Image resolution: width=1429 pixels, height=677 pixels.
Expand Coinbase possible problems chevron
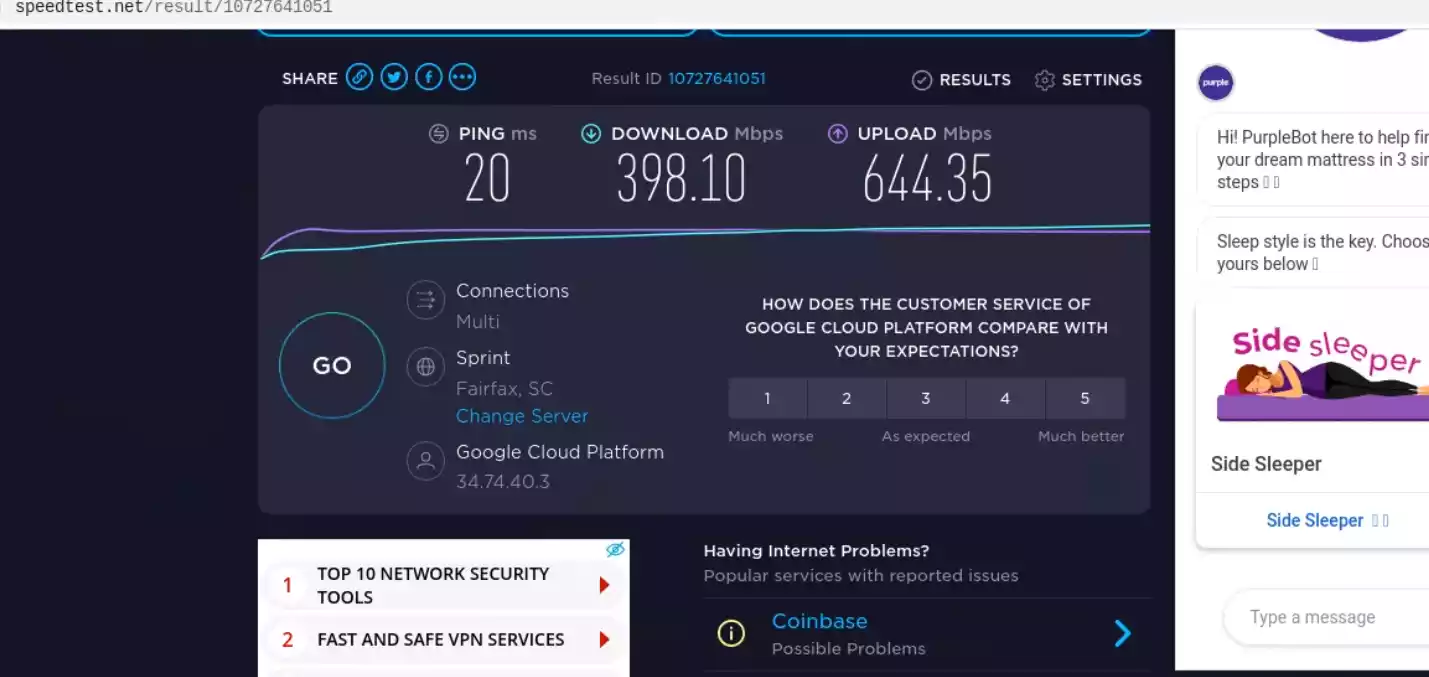pos(1122,633)
